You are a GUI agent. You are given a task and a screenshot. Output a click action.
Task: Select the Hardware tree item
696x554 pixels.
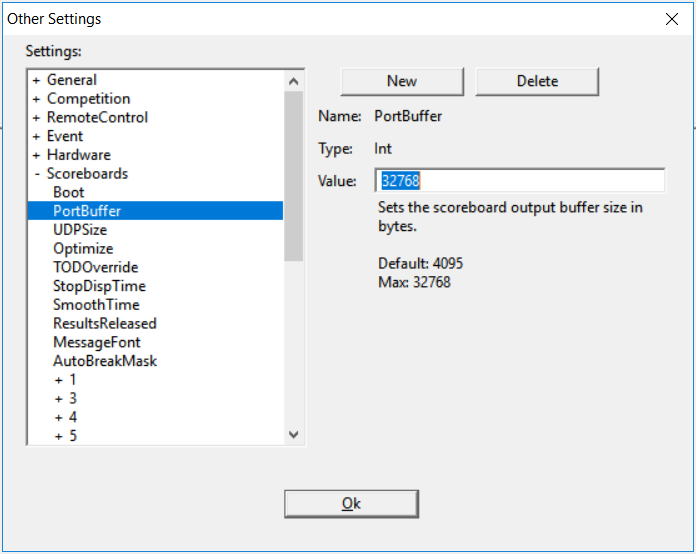click(79, 154)
